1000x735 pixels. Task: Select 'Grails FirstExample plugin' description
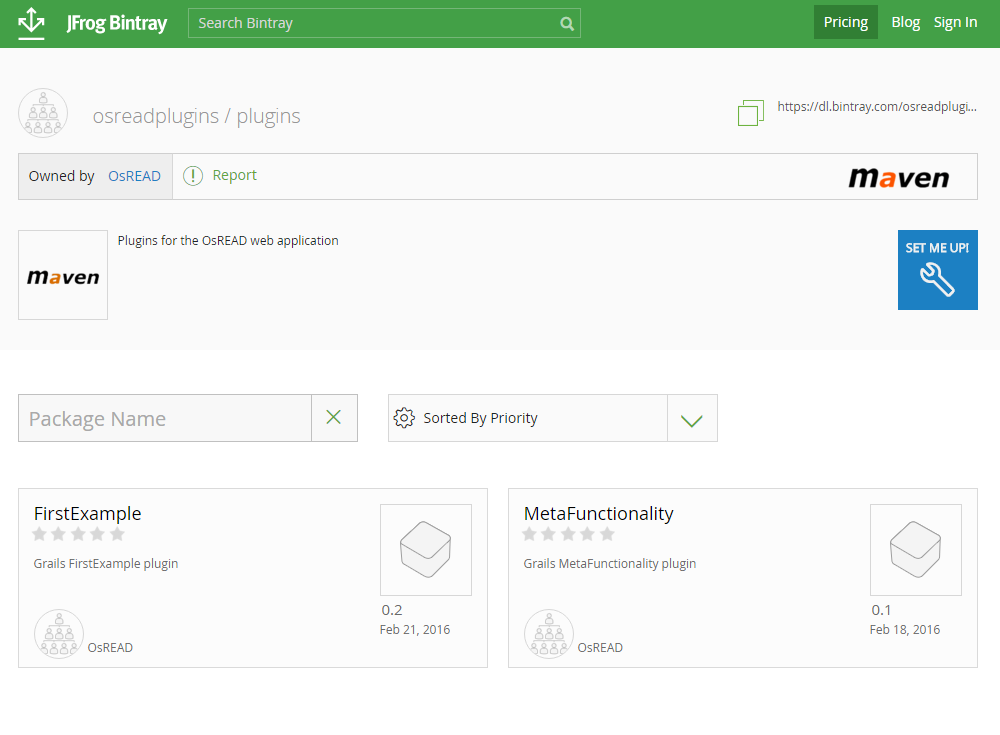pyautogui.click(x=106, y=563)
